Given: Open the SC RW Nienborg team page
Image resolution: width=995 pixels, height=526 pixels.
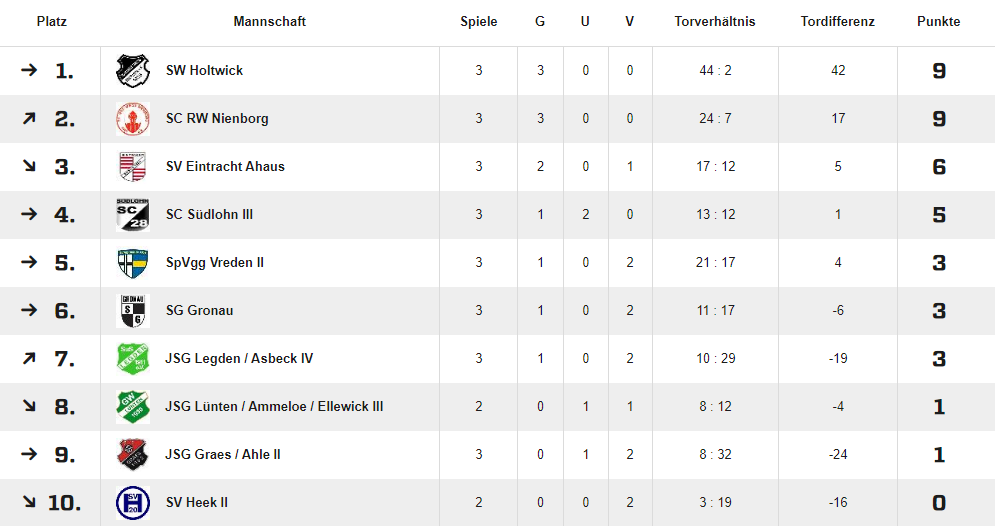Looking at the screenshot, I should coord(217,119).
